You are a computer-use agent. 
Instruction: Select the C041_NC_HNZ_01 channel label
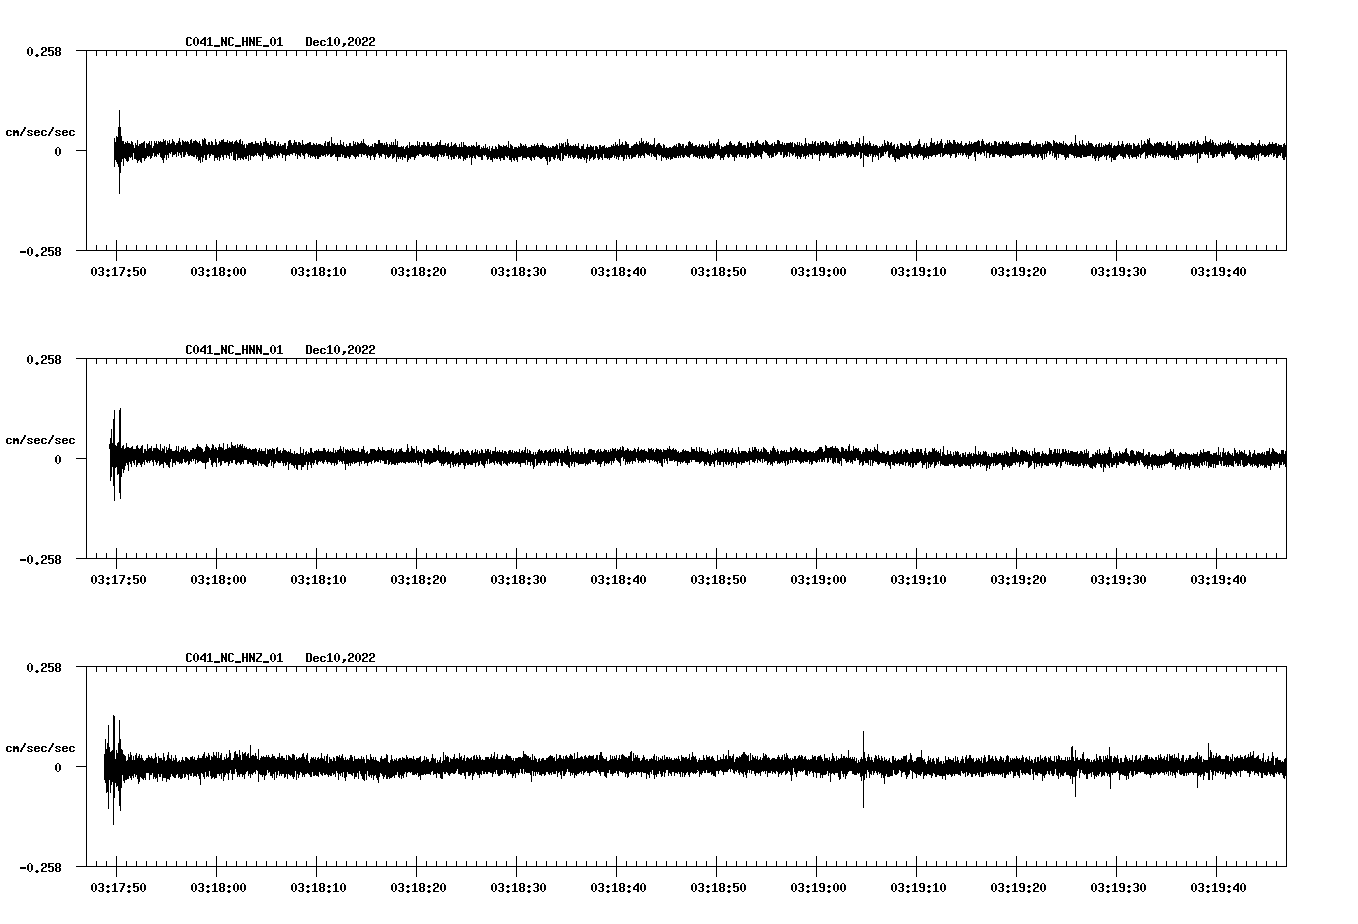coord(232,658)
